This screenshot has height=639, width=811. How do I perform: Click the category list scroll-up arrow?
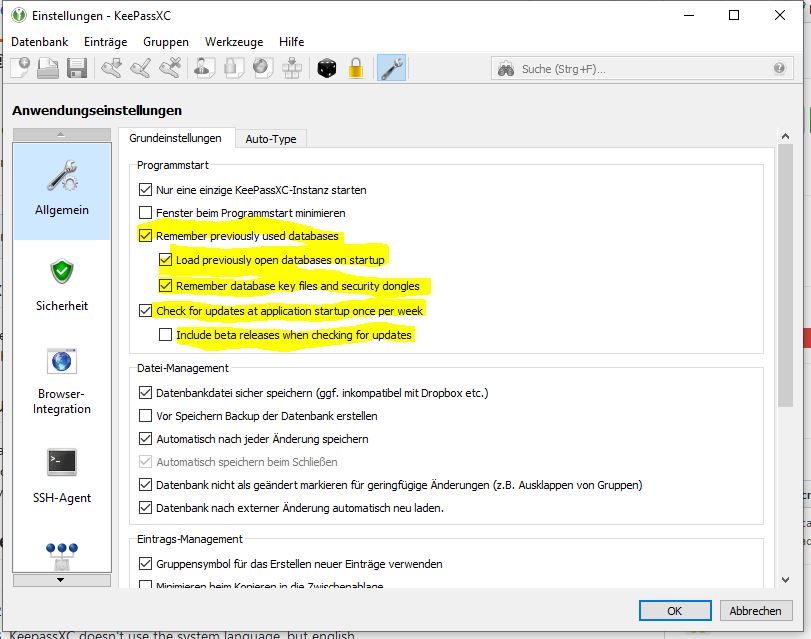62,135
